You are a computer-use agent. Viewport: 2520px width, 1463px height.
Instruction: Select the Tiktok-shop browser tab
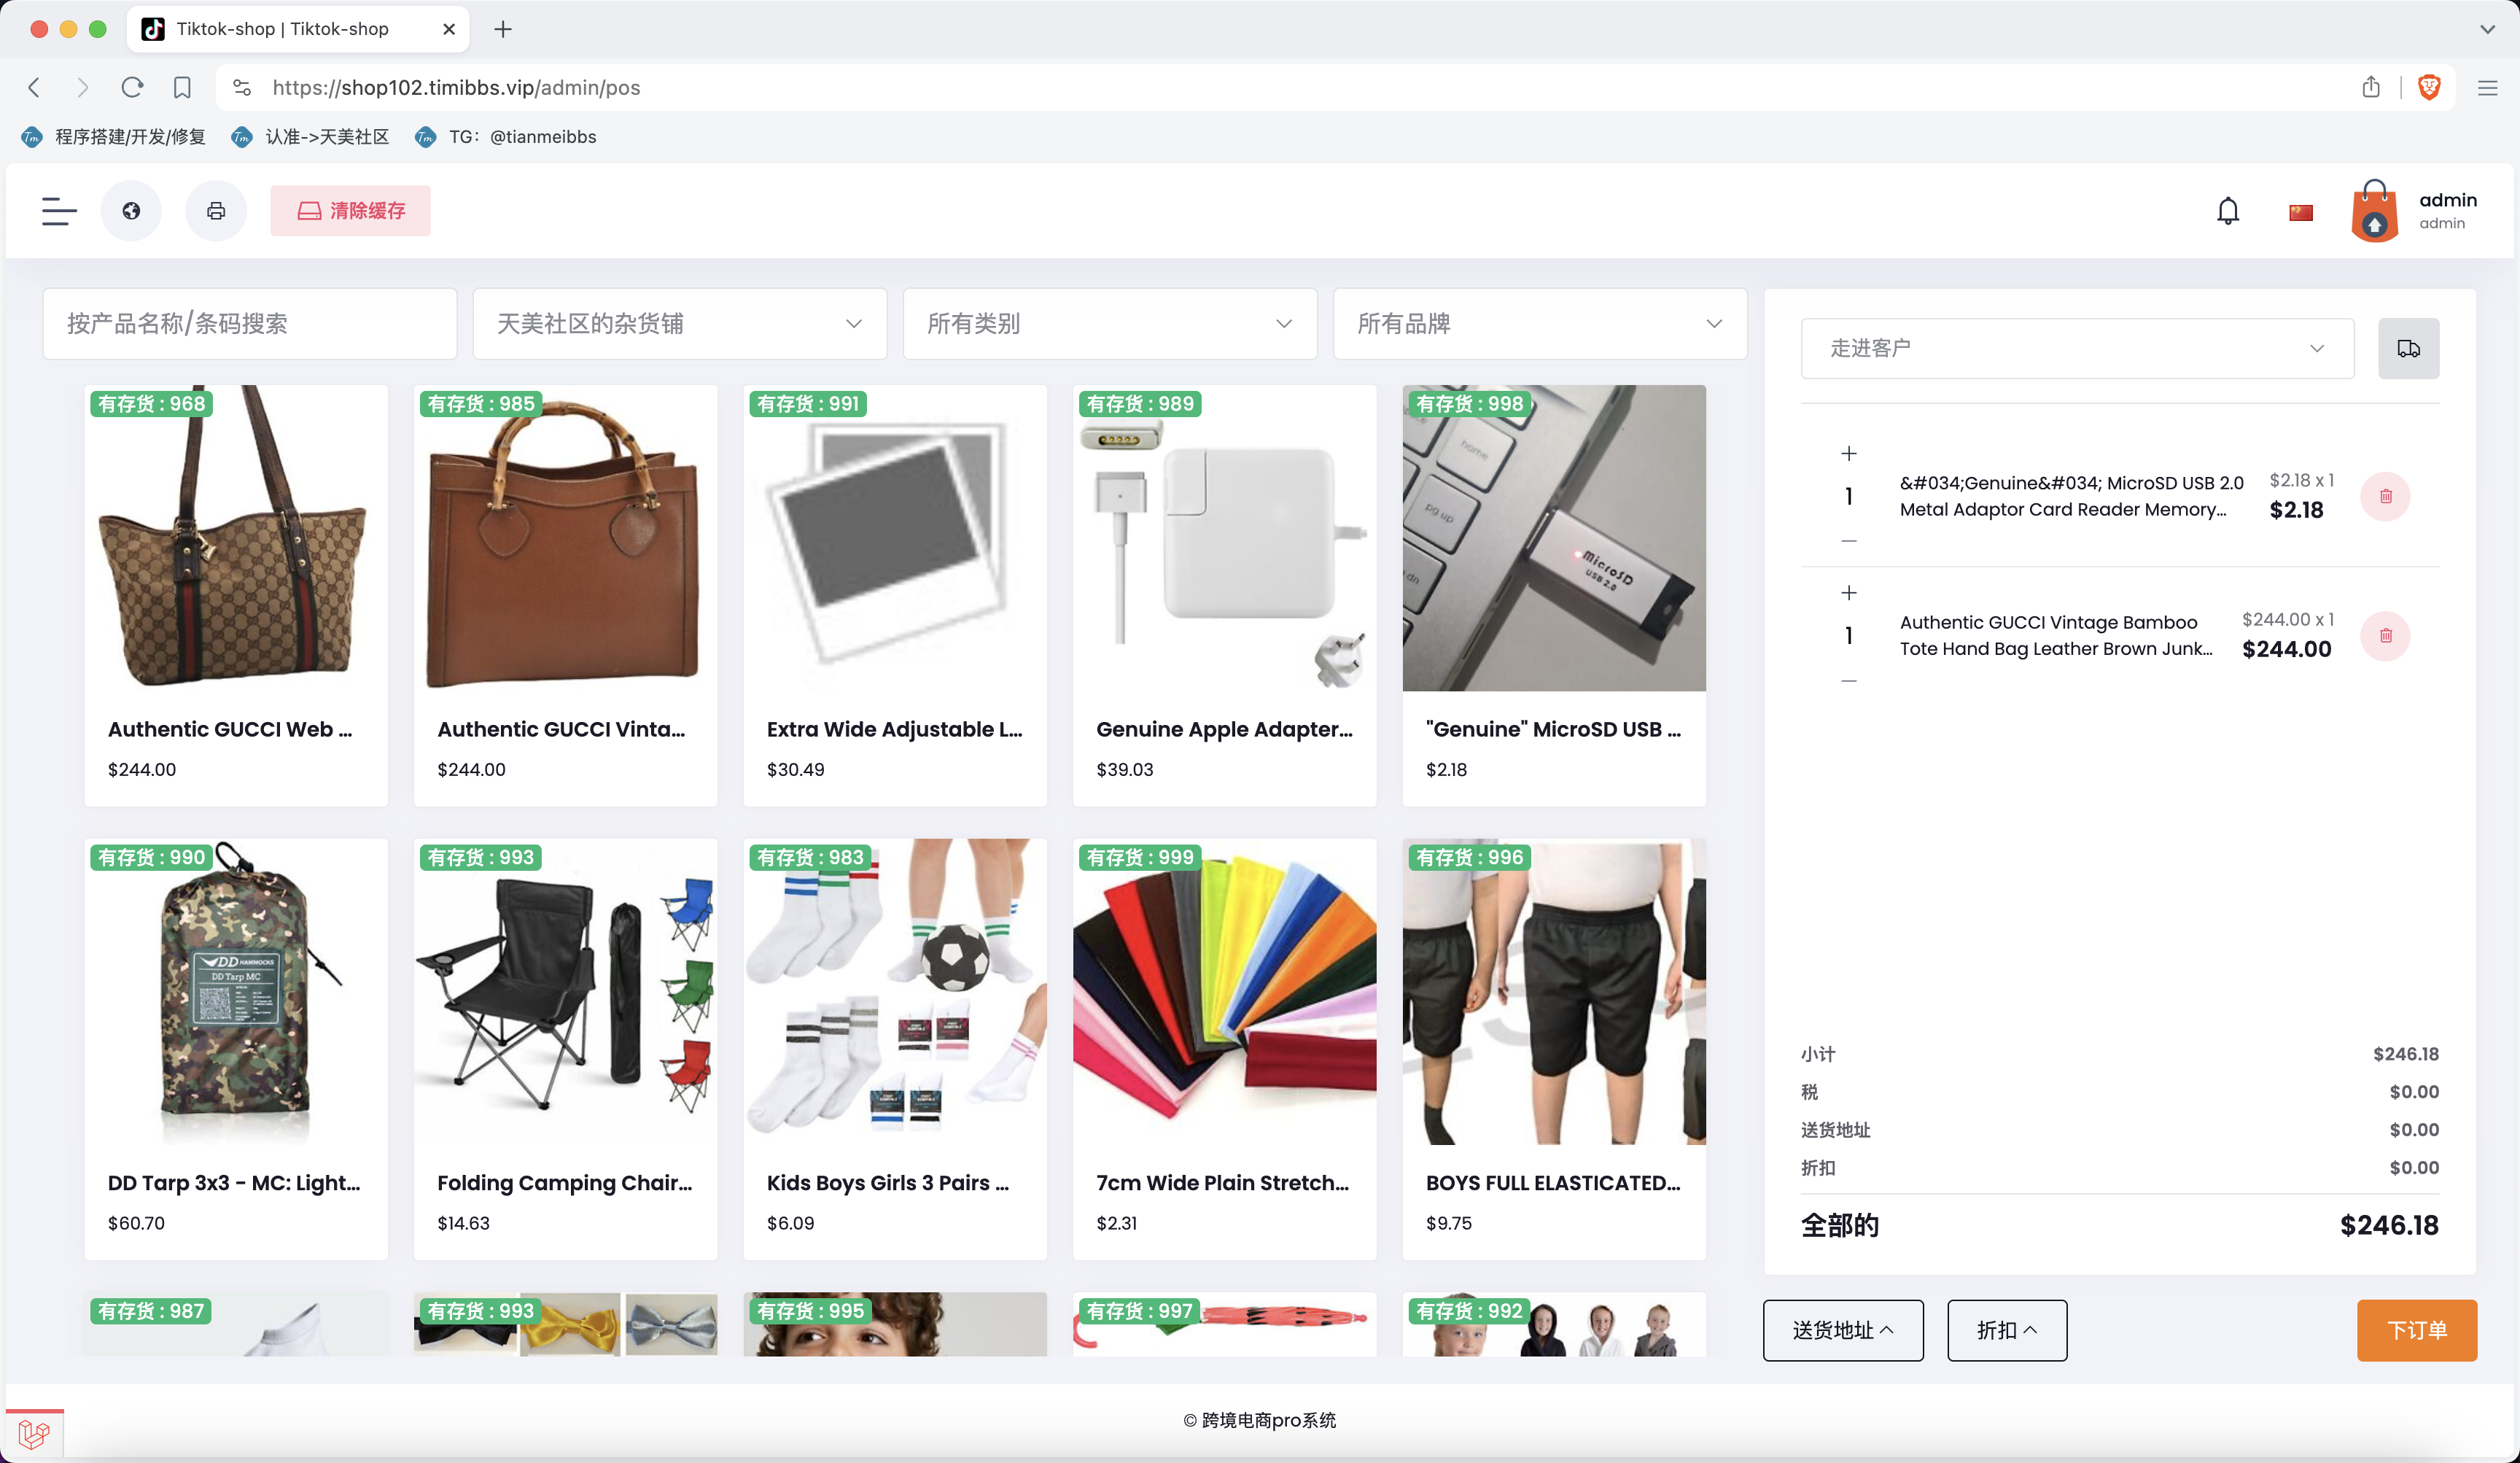pos(298,29)
